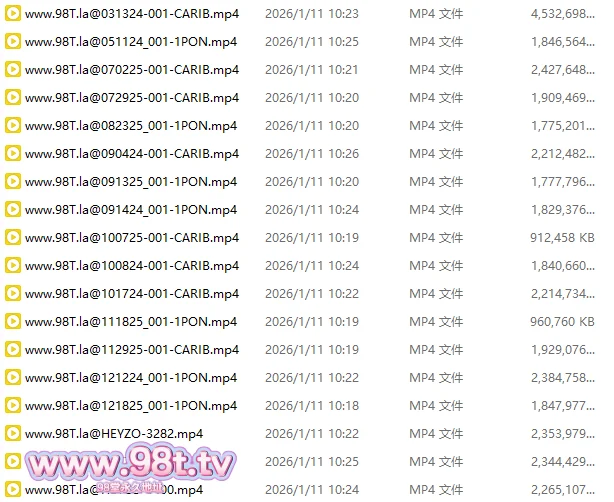Click the icon of 031324-001-CARIB.mp4
614x502 pixels.
point(13,14)
